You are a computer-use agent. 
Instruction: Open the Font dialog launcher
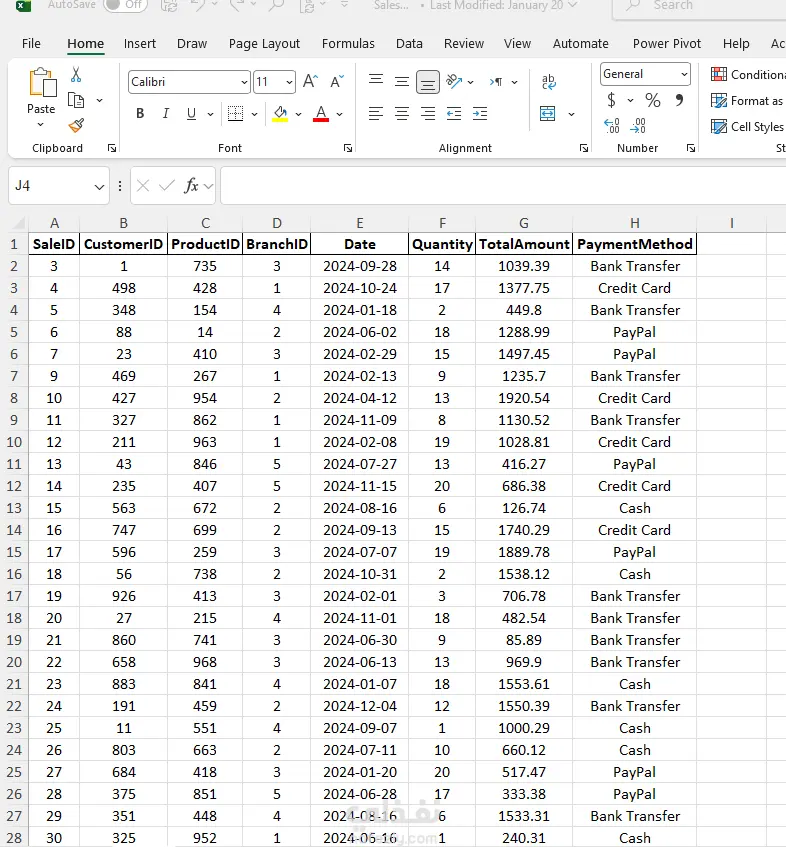348,148
